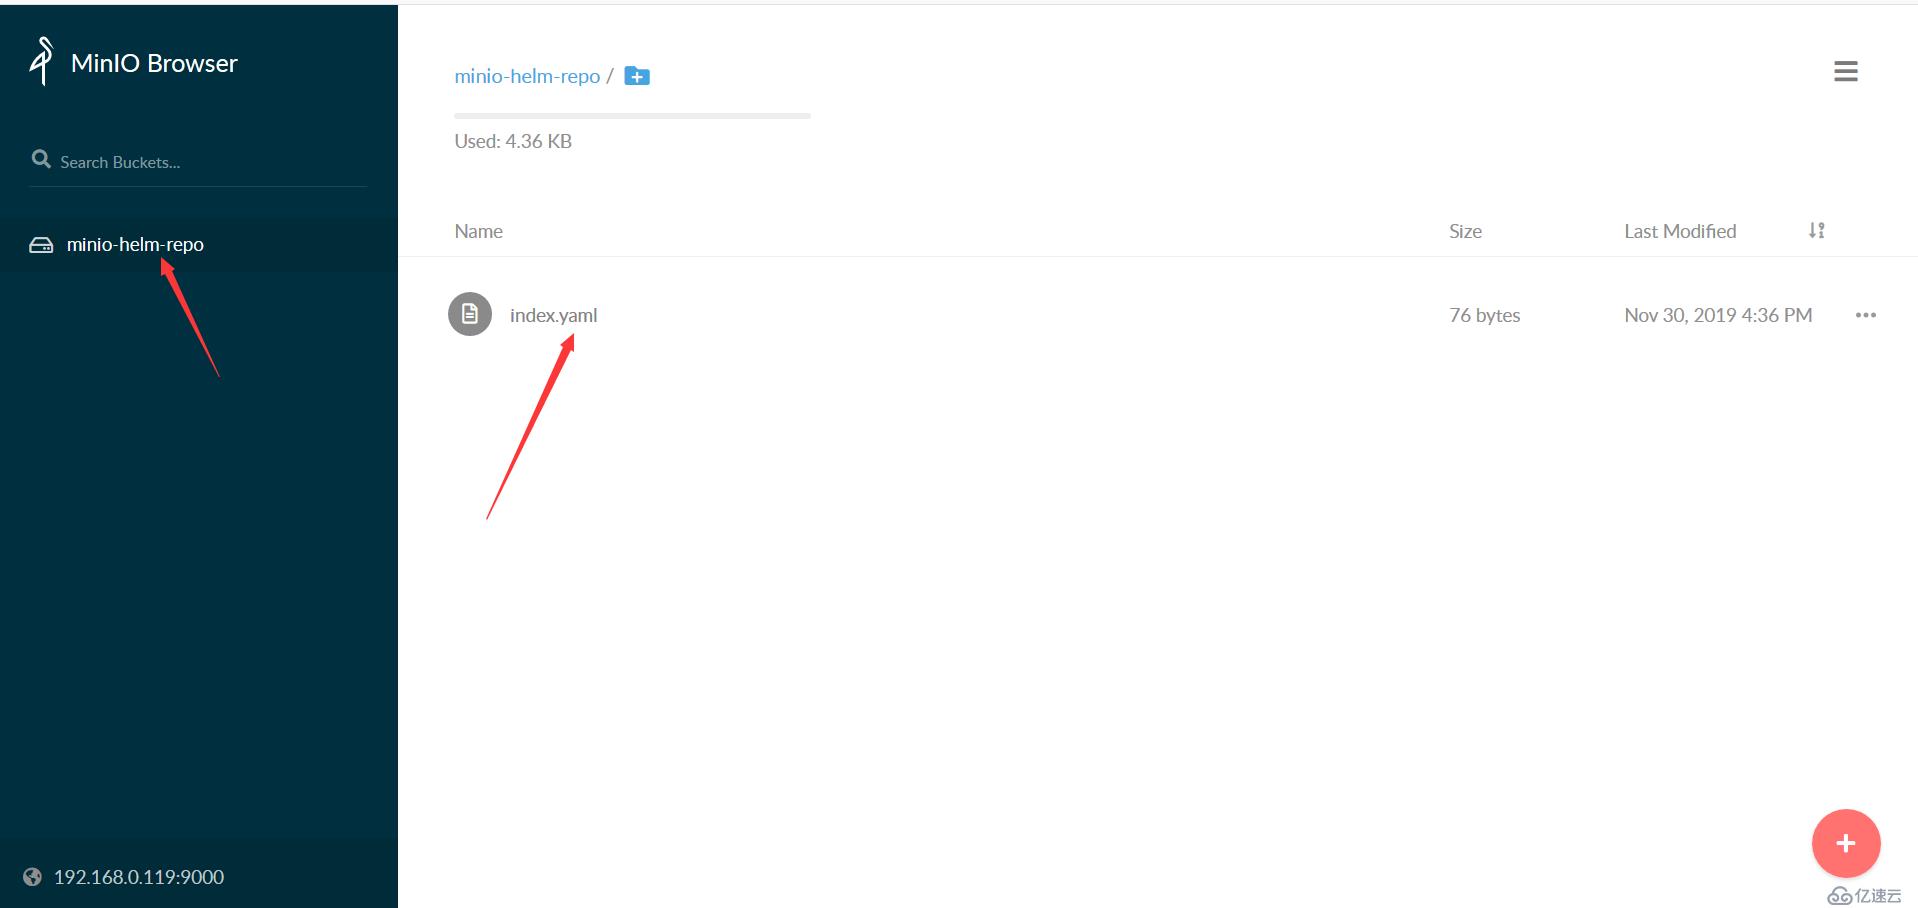Click the red plus upload button
This screenshot has height=908, width=1918.
(x=1846, y=843)
